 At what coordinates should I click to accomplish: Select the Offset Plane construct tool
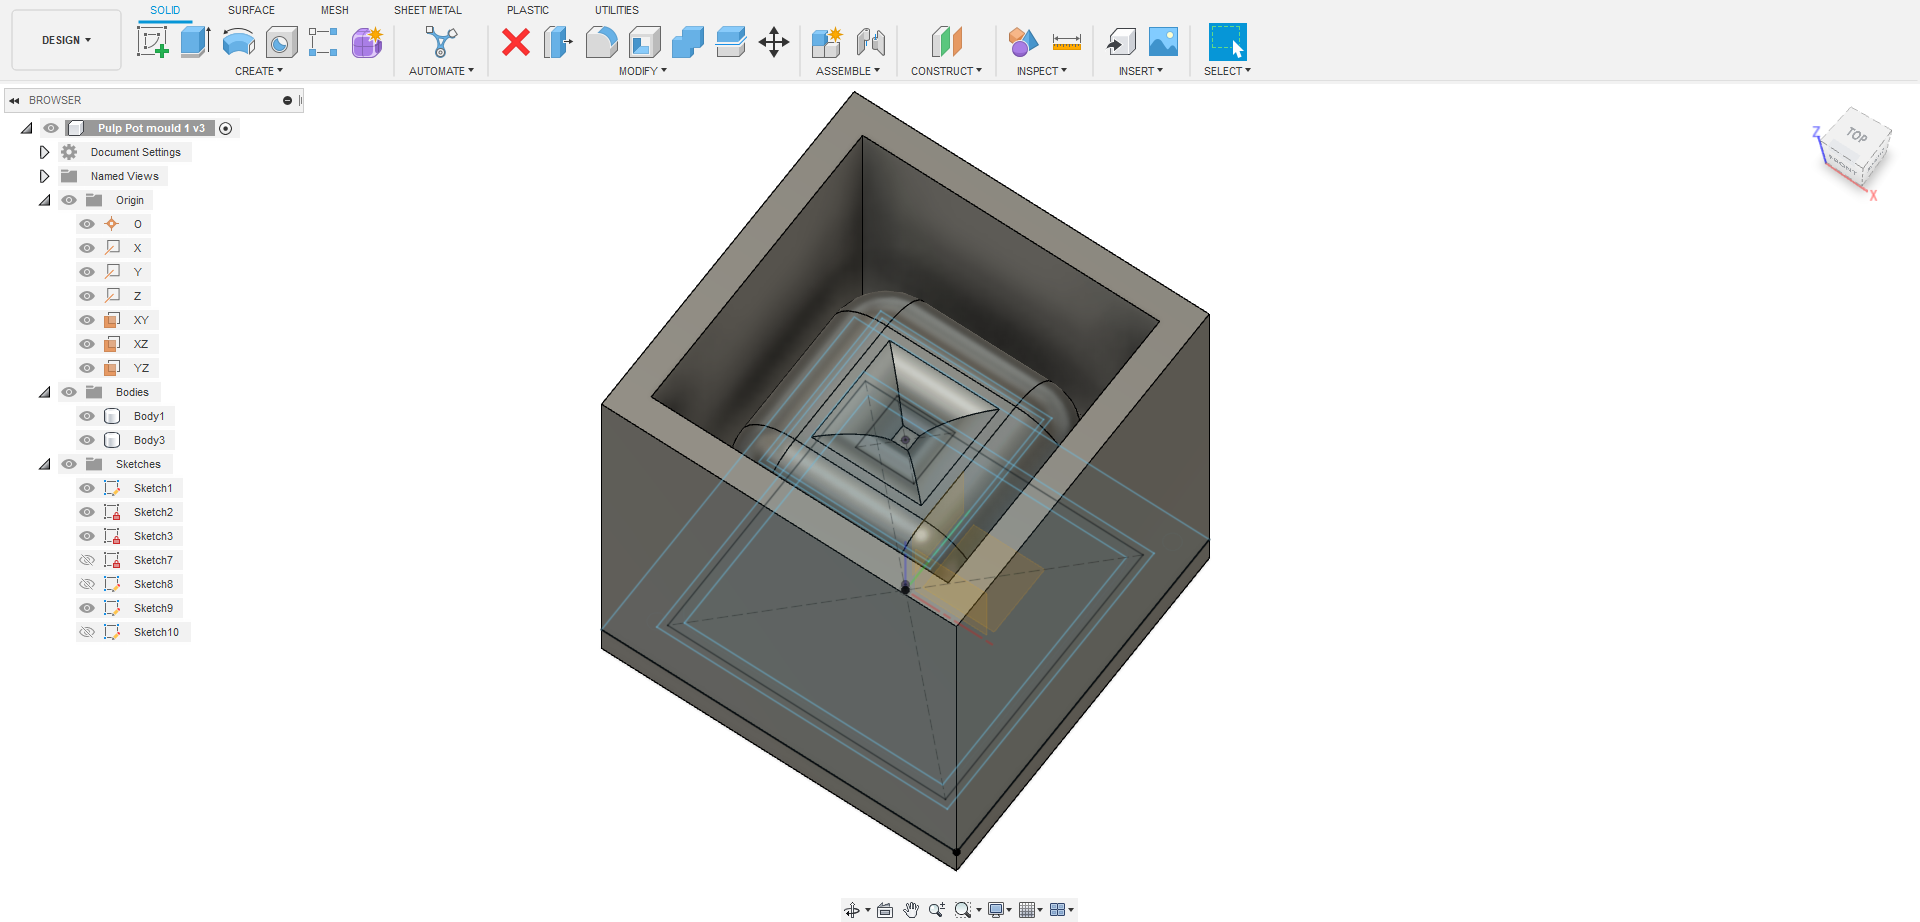946,42
